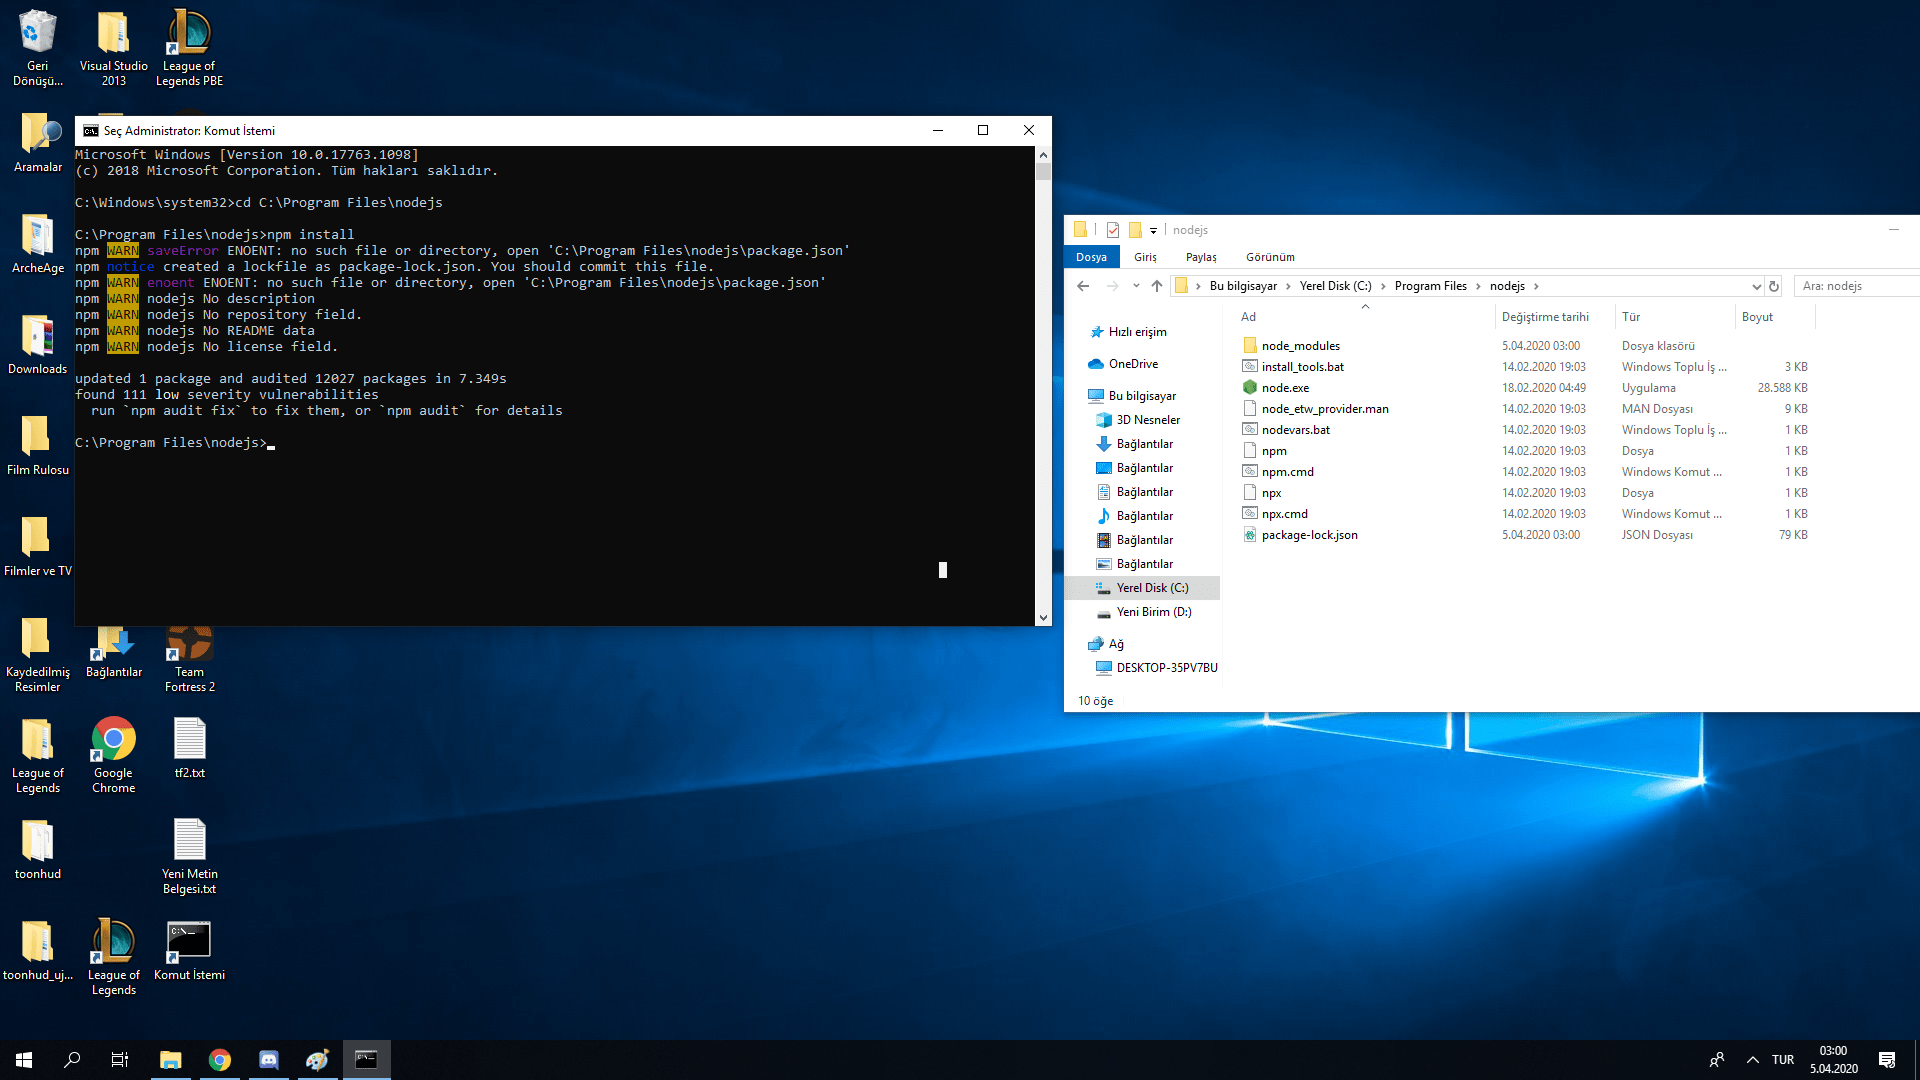Viewport: 1920px width, 1080px height.
Task: Open the Görünüm ribbon tab
Action: (x=1270, y=257)
